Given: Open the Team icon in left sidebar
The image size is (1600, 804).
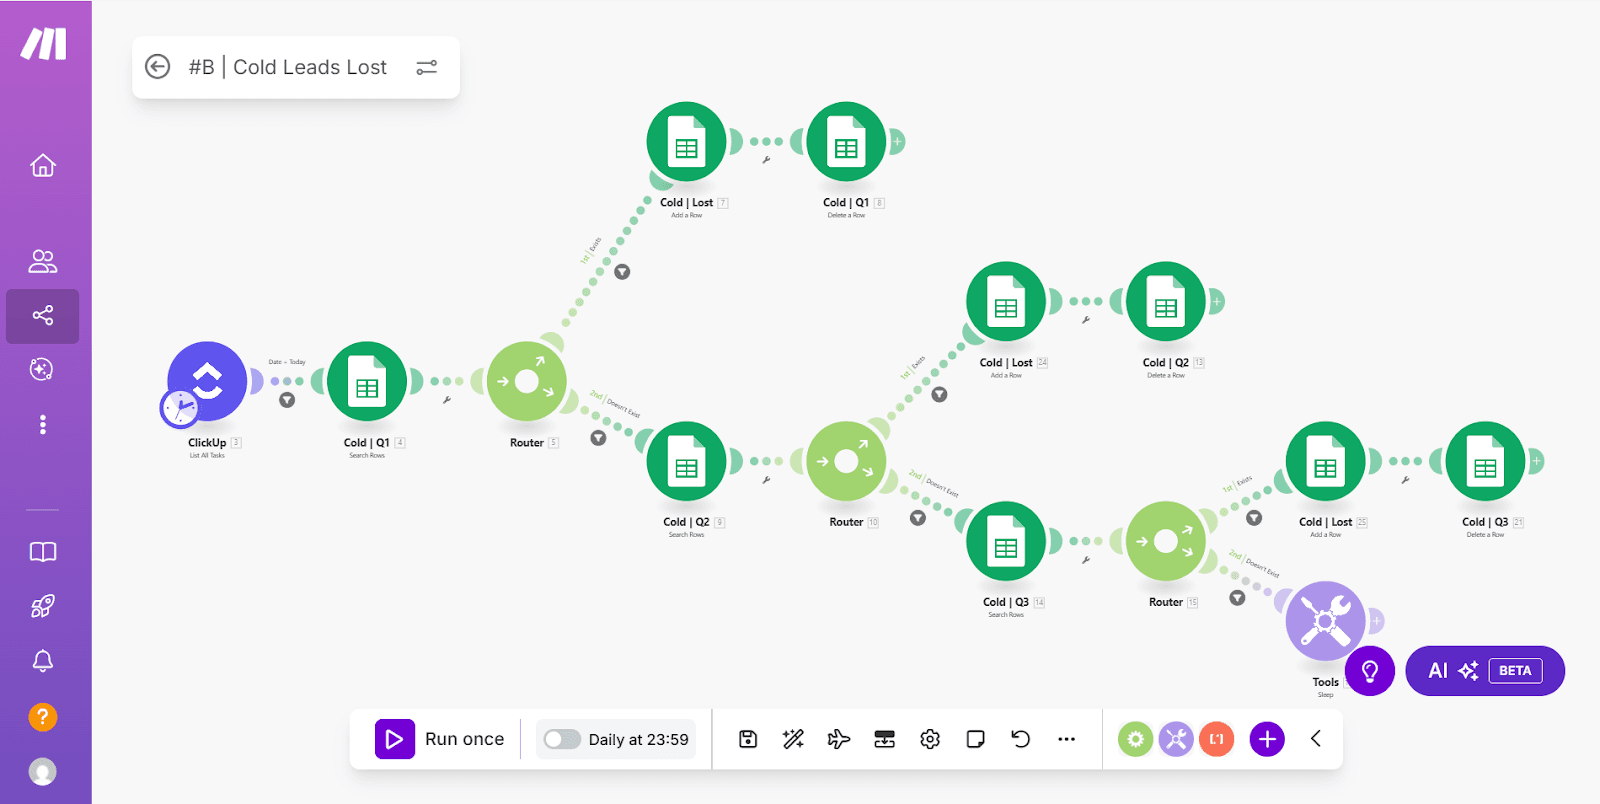Looking at the screenshot, I should click(x=43, y=262).
